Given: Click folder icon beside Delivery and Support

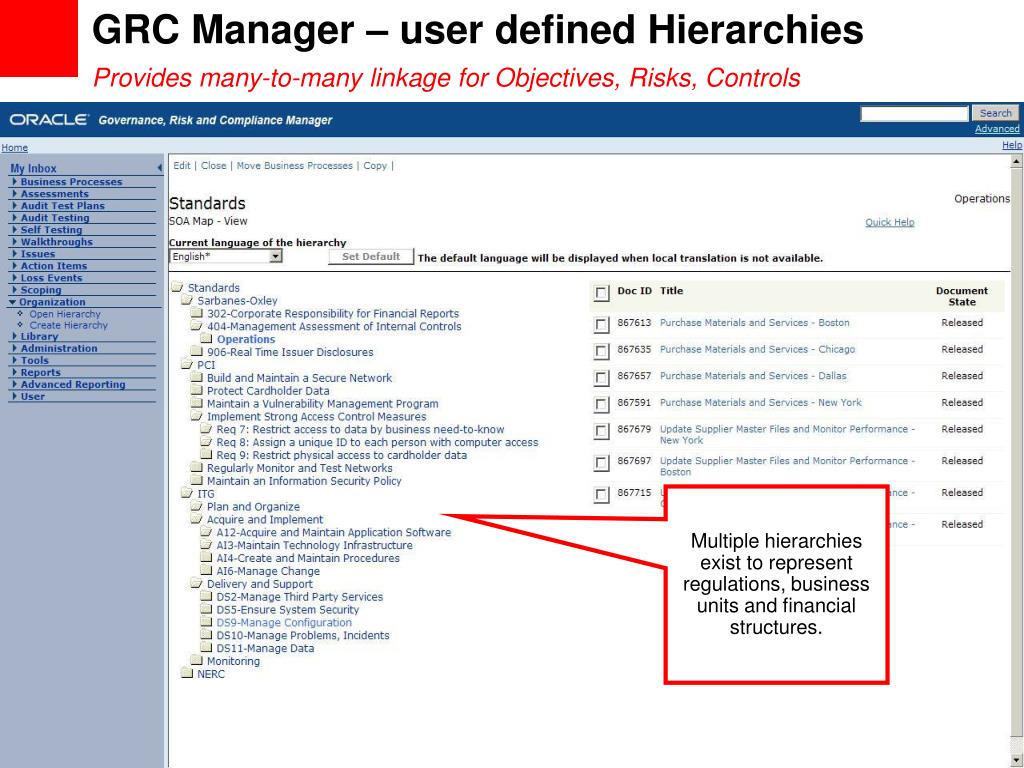Looking at the screenshot, I should 197,583.
